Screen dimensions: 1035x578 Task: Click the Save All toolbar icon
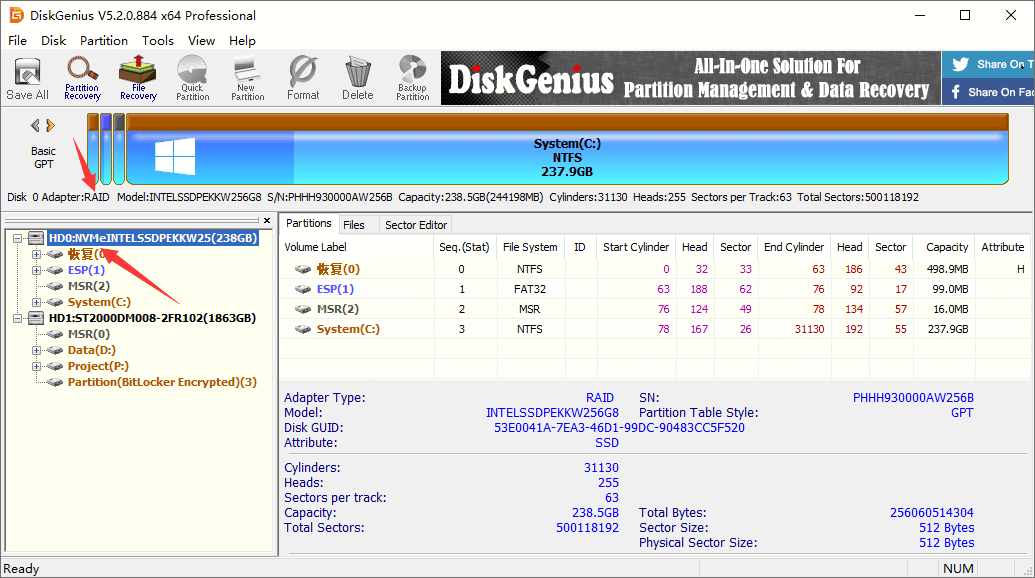pyautogui.click(x=28, y=79)
